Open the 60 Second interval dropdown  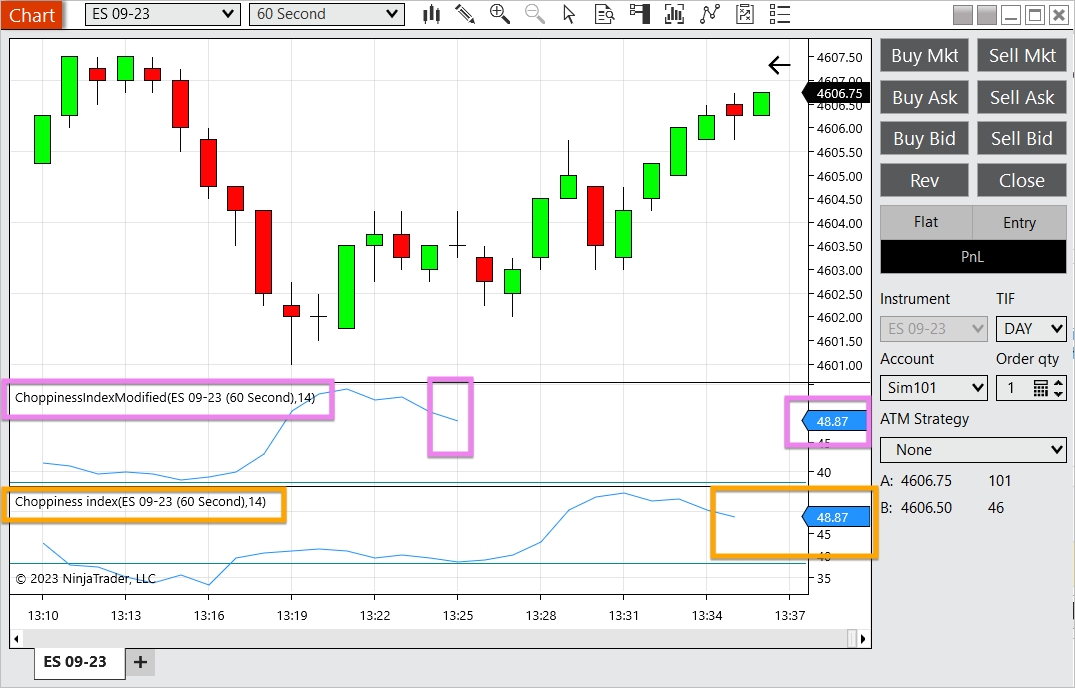pos(326,14)
